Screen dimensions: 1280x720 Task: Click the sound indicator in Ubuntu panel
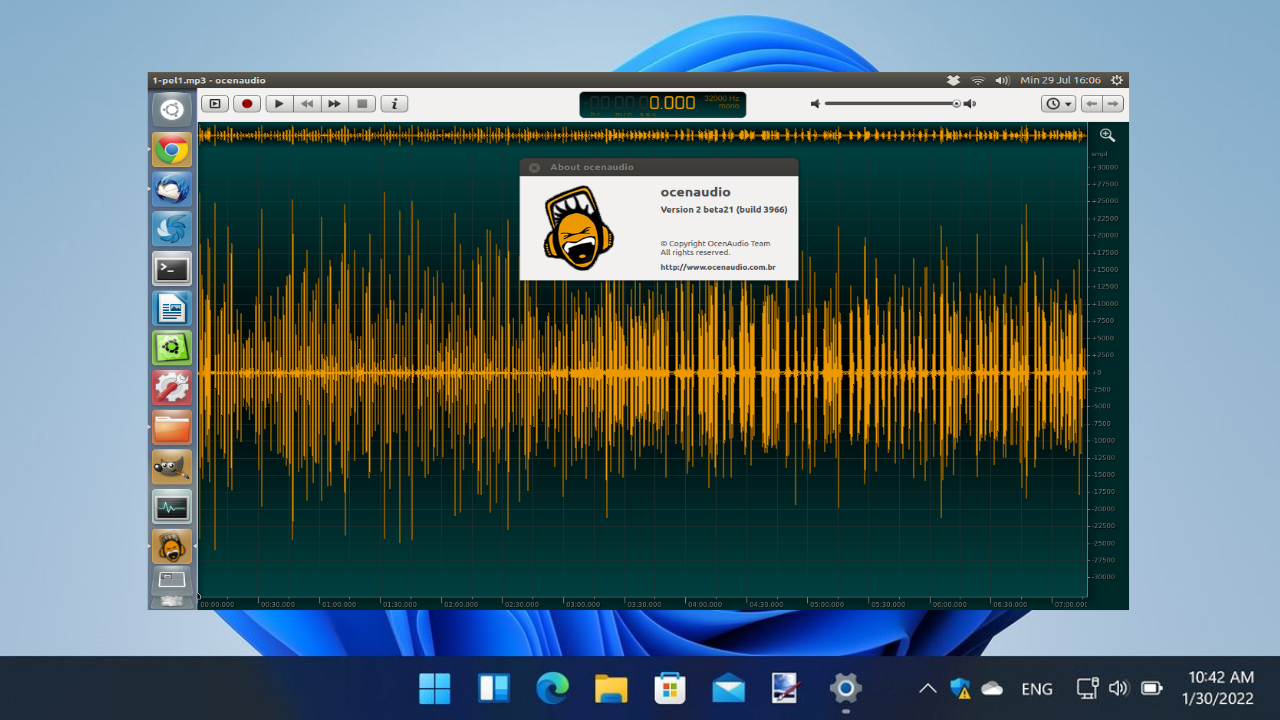click(x=1003, y=80)
